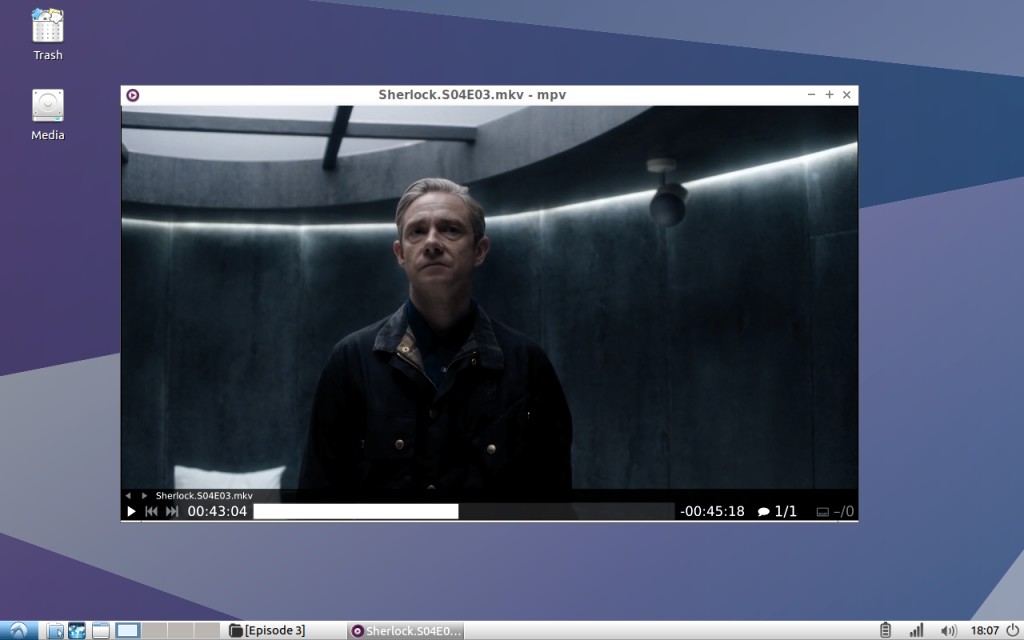Cycle subtitle track -/0 icon
The image size is (1024, 640).
(x=835, y=511)
